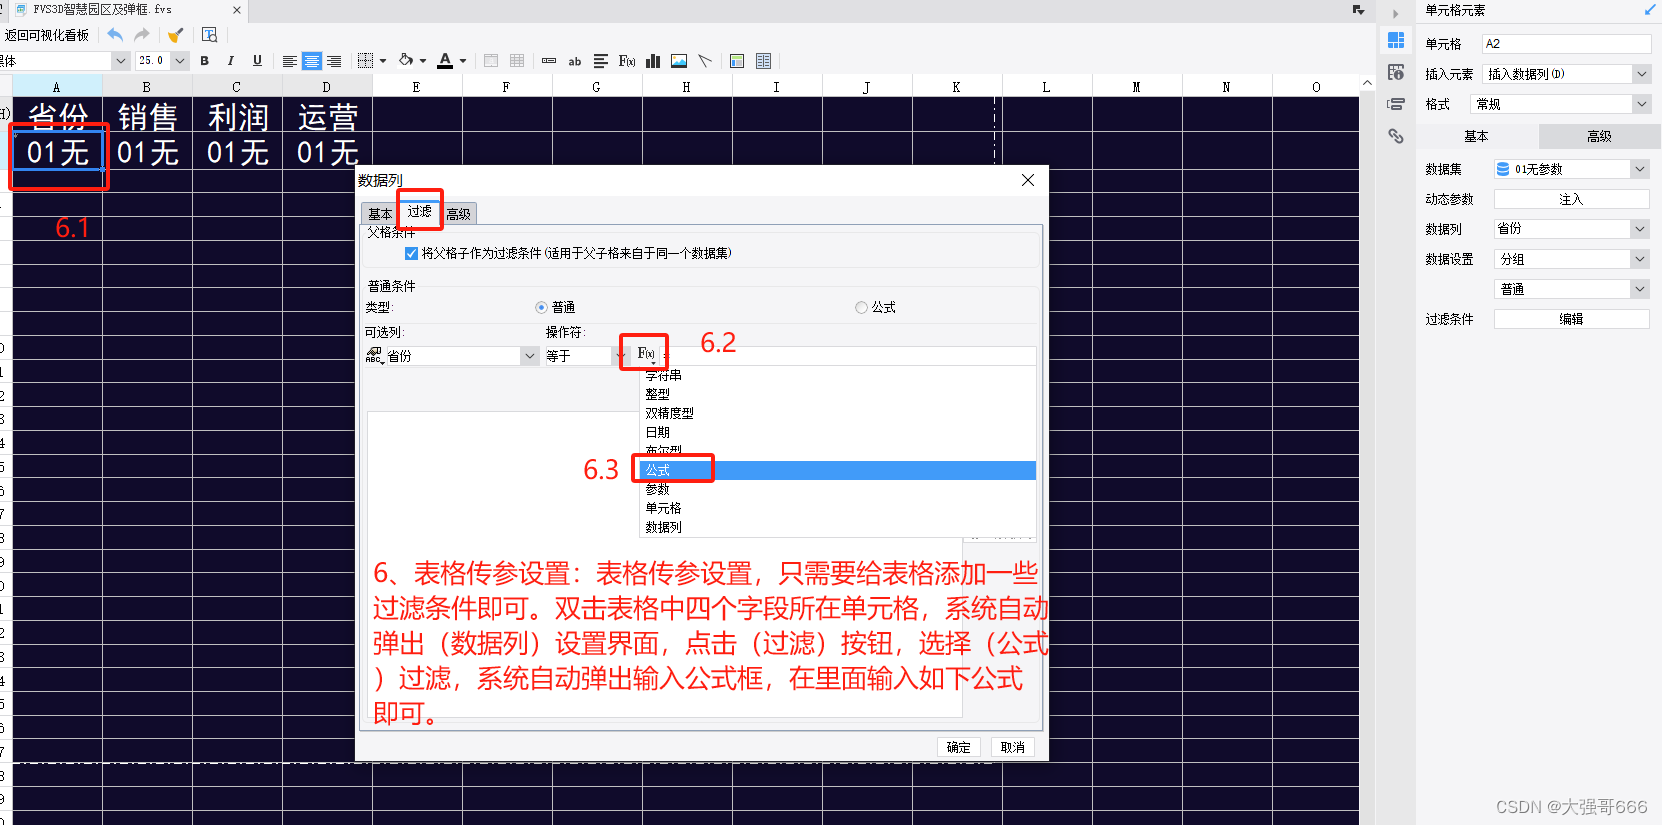This screenshot has height=825, width=1662.
Task: Choose 公式 from the type list
Action: pyautogui.click(x=838, y=470)
